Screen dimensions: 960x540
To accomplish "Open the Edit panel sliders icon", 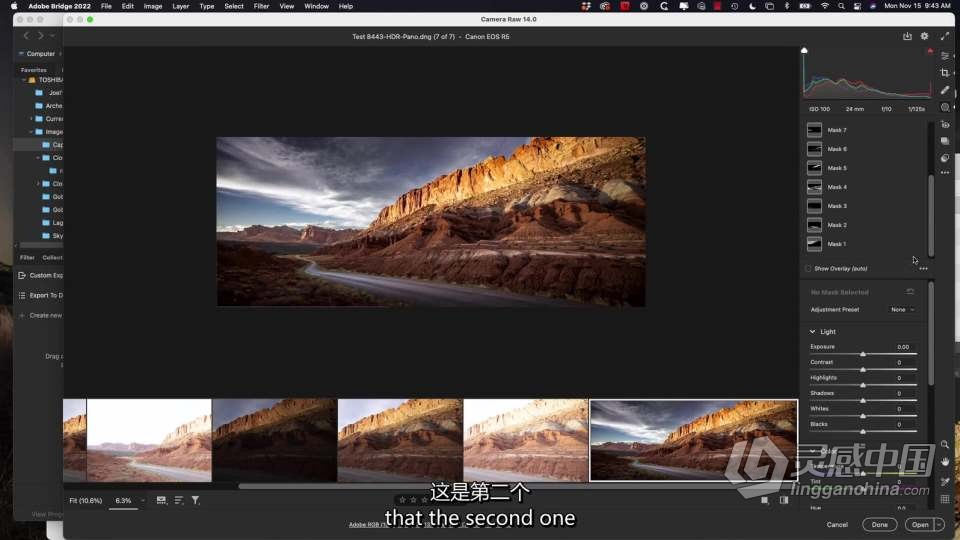I will [x=945, y=56].
